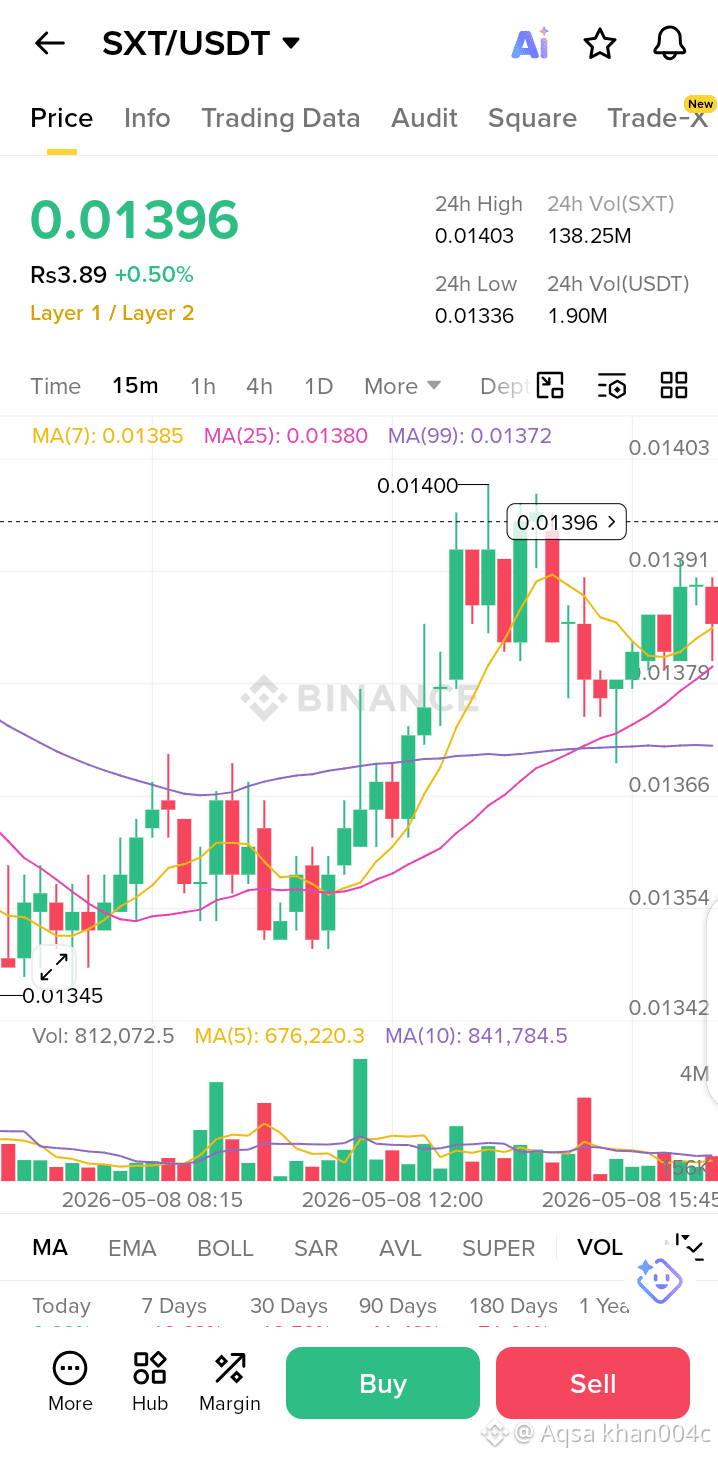The image size is (718, 1458).
Task: Tap the back arrow icon
Action: pyautogui.click(x=49, y=43)
